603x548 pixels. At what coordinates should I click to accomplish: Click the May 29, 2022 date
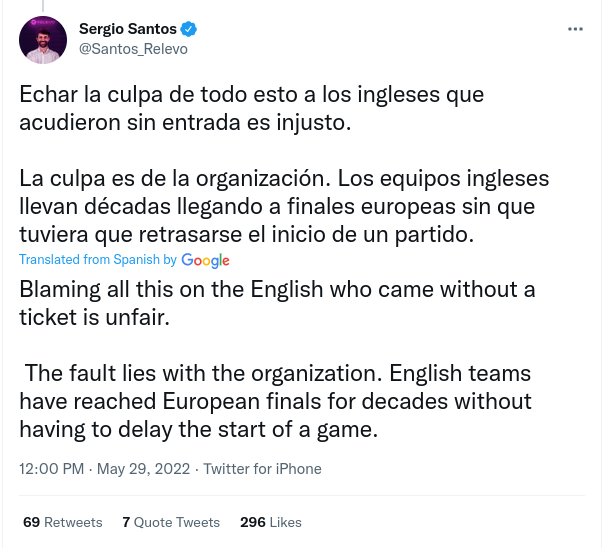click(x=143, y=468)
